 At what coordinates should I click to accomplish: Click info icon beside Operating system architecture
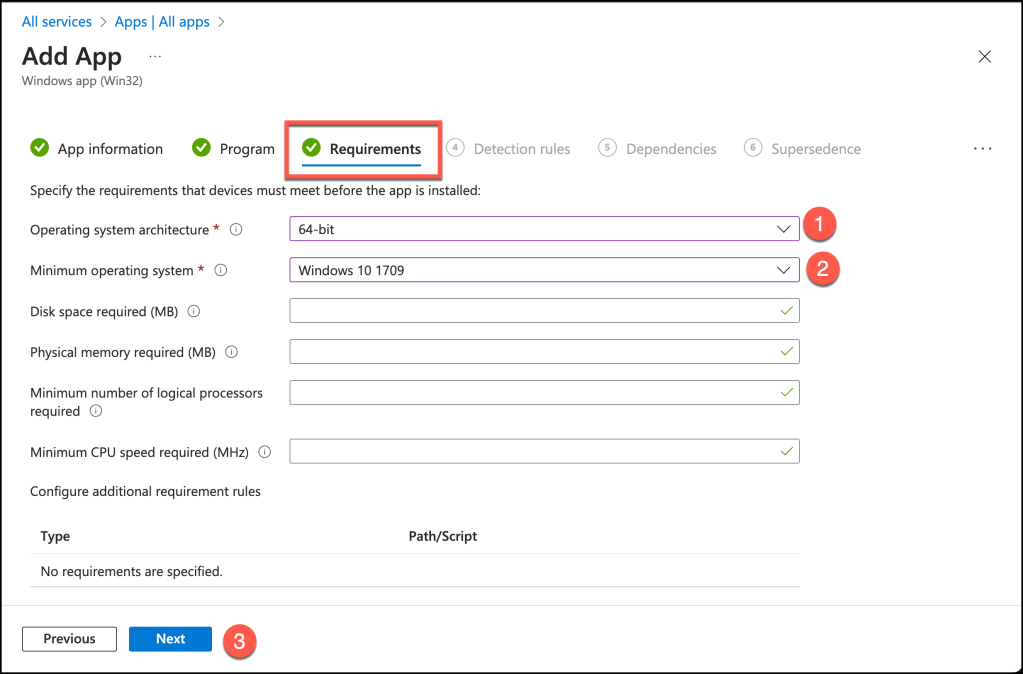tap(236, 230)
